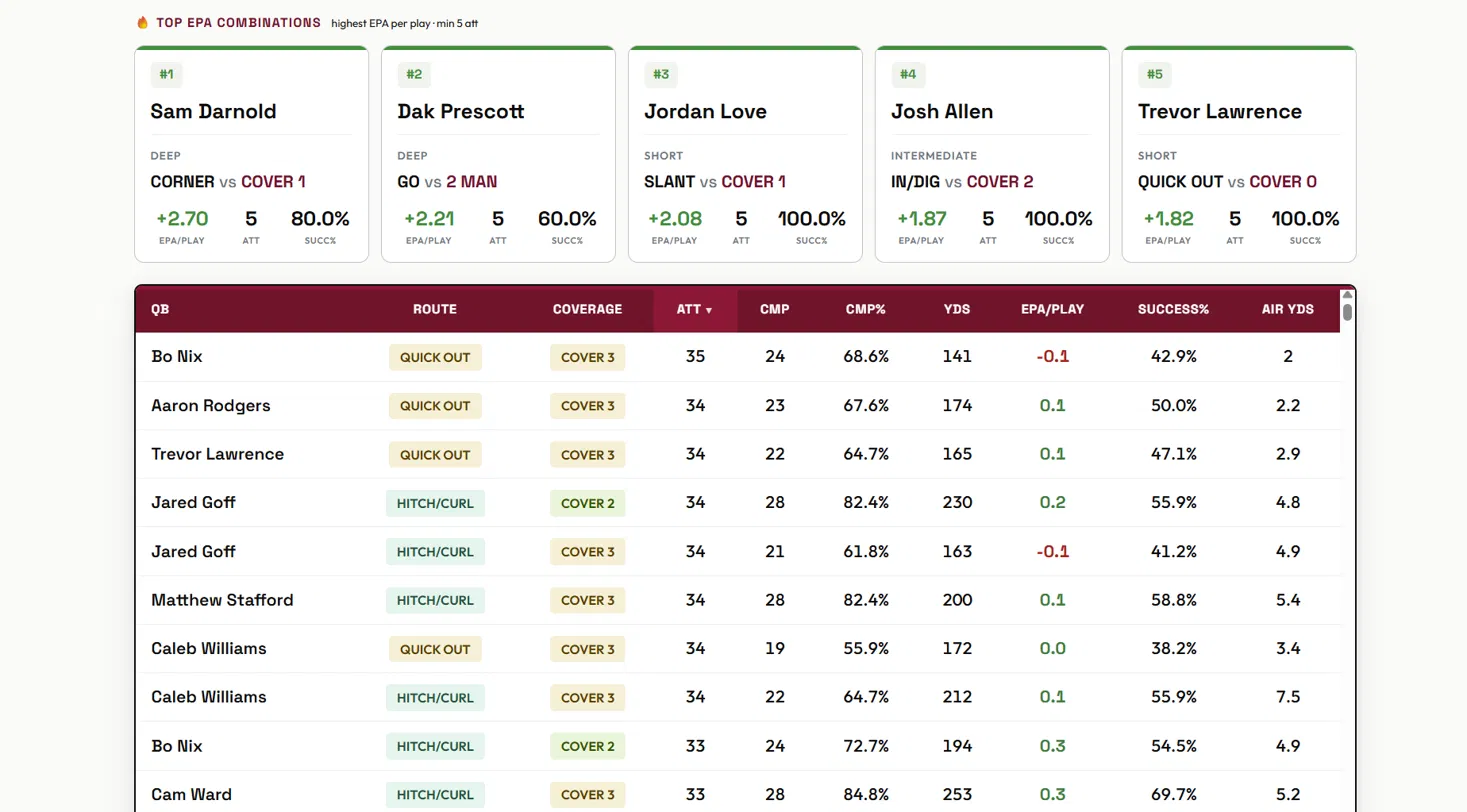Click the COVER 3 tag in Cam Ward's row
The image size is (1467, 812).
pos(588,795)
